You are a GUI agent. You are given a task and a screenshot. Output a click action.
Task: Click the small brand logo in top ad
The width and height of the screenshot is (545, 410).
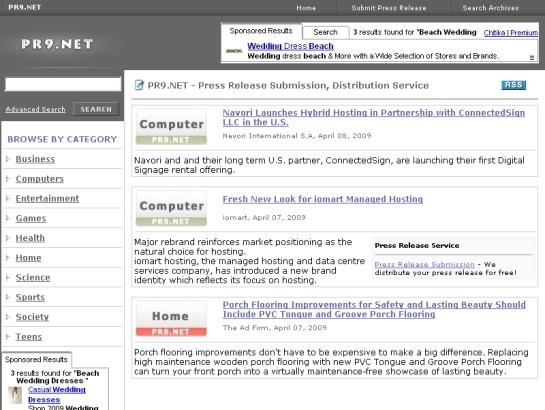[234, 51]
